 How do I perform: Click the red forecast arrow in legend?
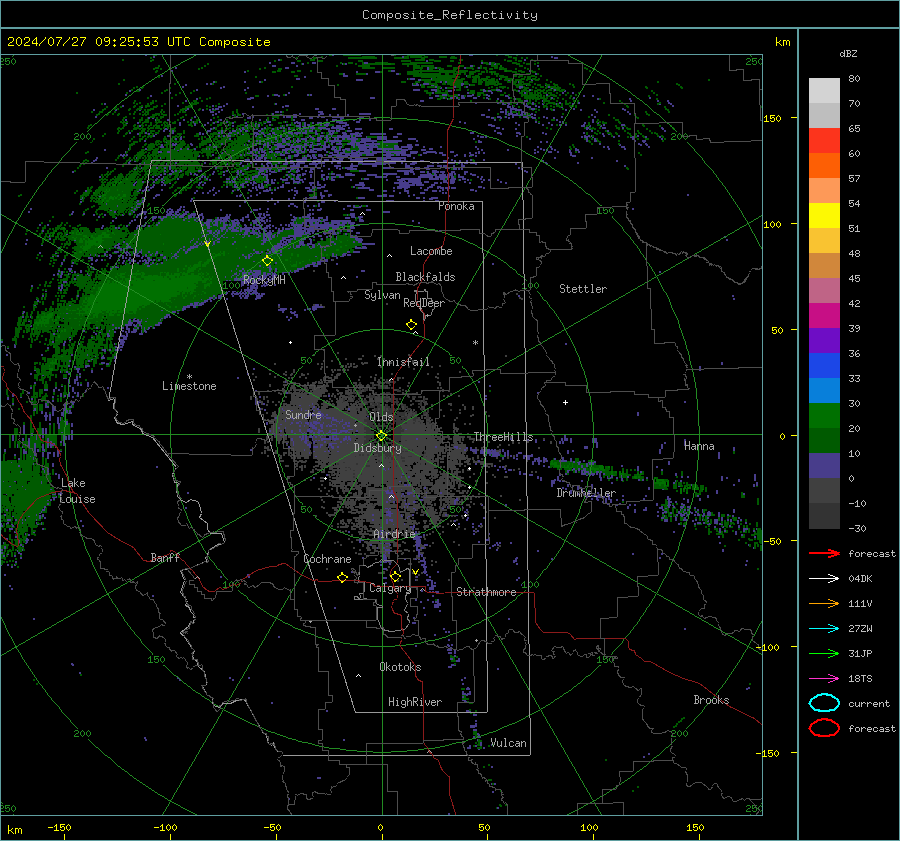(x=824, y=553)
